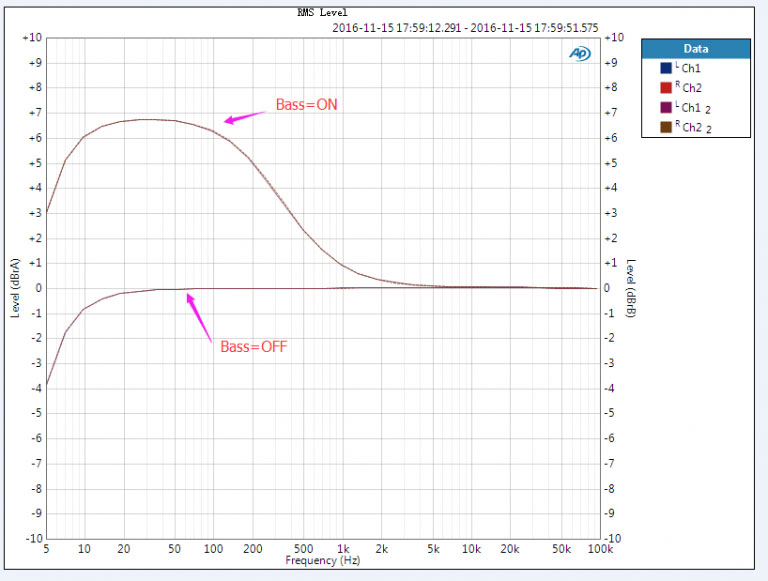The width and height of the screenshot is (768, 581).
Task: Click the 100k tick label on frequency axis
Action: pos(599,550)
